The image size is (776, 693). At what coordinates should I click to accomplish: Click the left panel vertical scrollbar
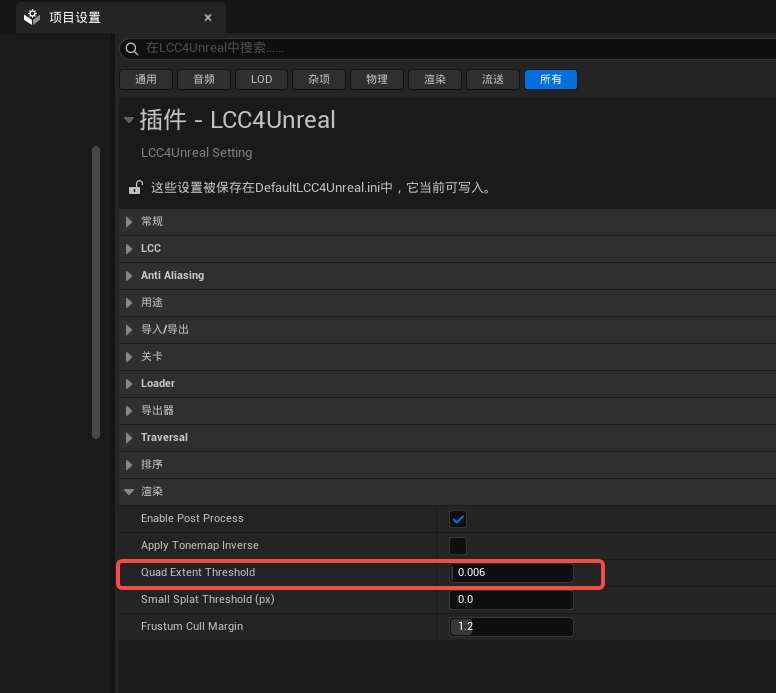point(96,292)
